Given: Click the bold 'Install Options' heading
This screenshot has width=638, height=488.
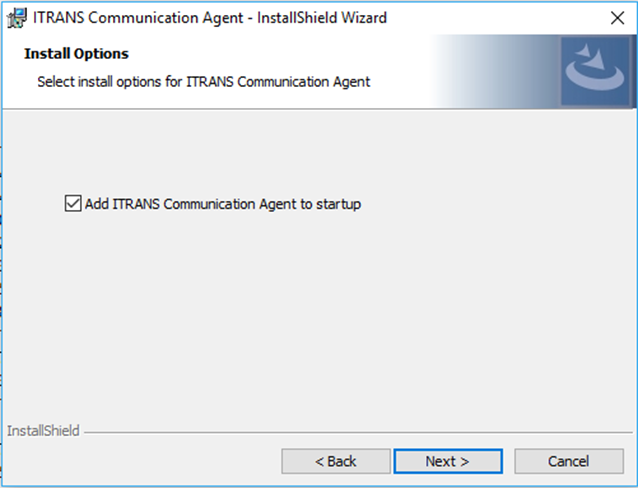Looking at the screenshot, I should coord(76,53).
